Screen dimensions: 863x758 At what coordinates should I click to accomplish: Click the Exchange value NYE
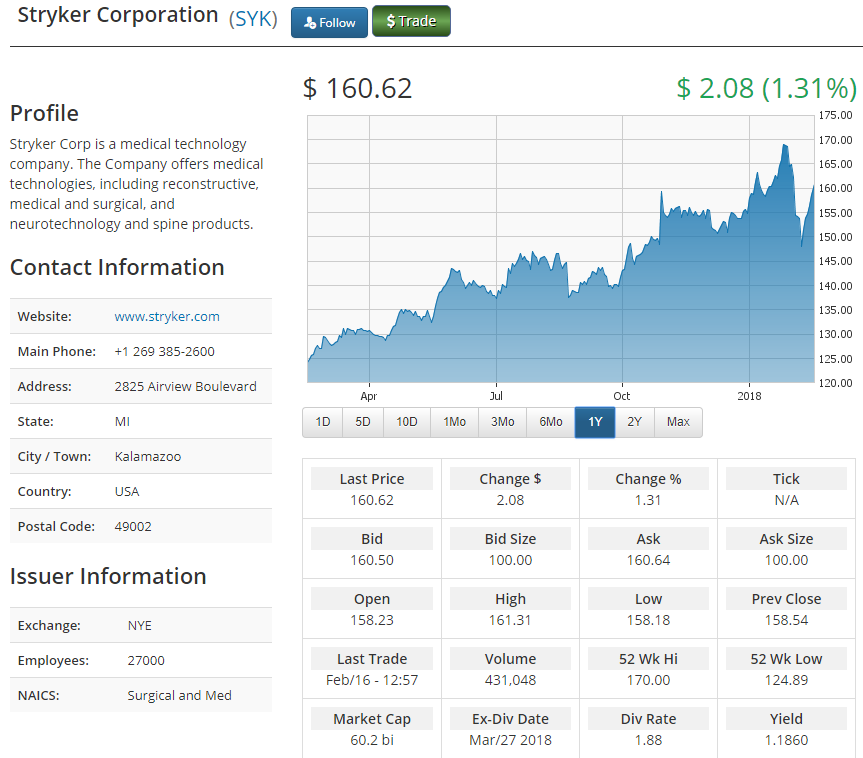pos(139,626)
